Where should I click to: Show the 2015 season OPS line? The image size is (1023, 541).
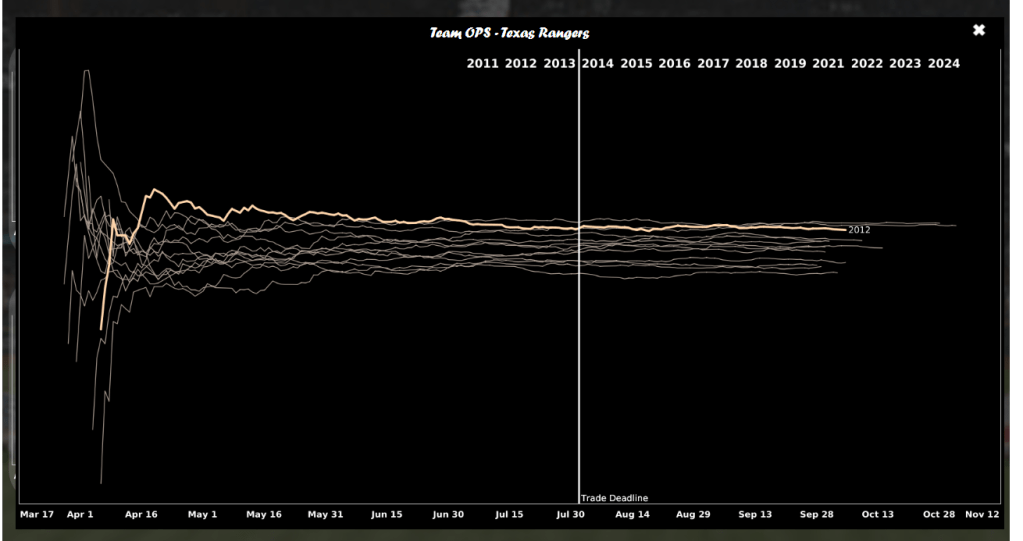[x=636, y=64]
